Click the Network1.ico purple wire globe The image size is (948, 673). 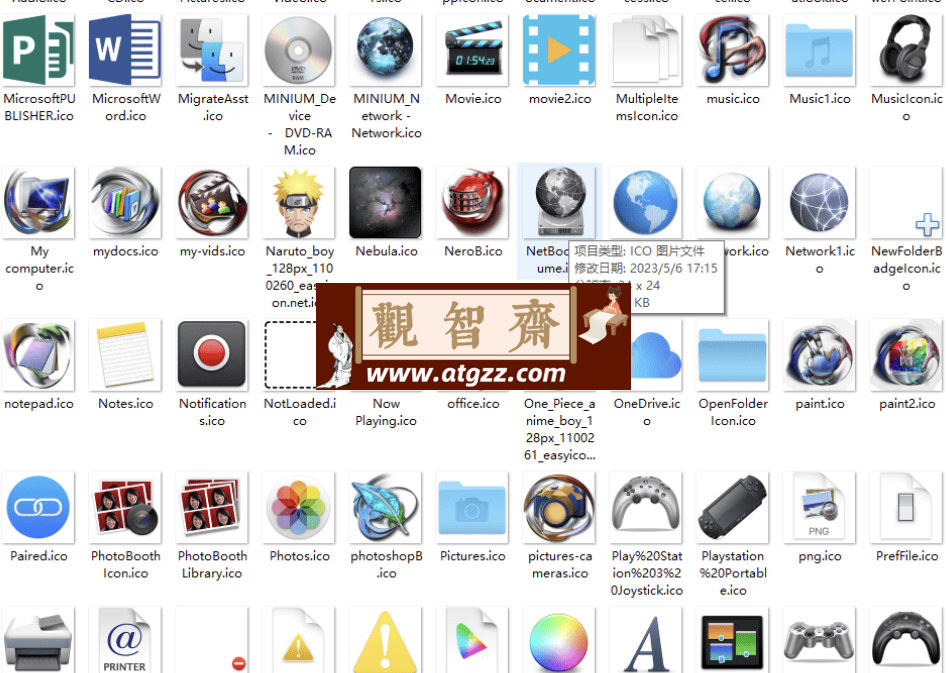819,203
